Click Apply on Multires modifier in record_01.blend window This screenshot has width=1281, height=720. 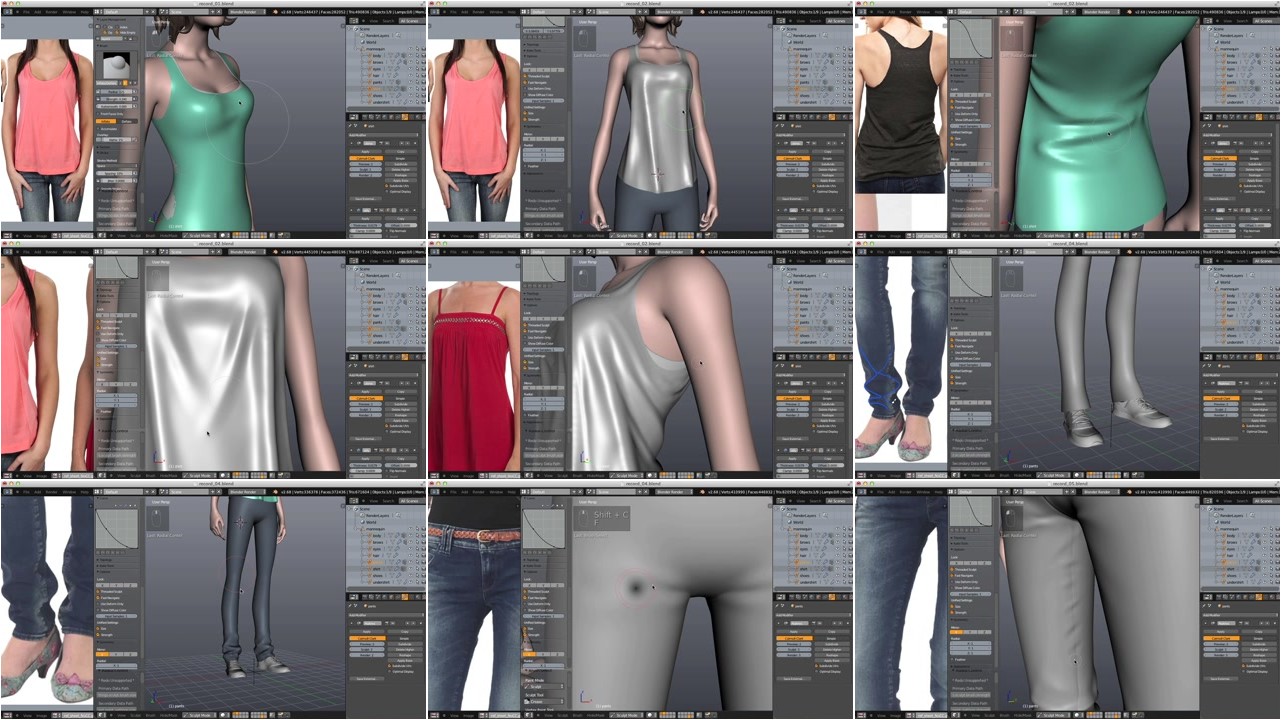tap(366, 151)
